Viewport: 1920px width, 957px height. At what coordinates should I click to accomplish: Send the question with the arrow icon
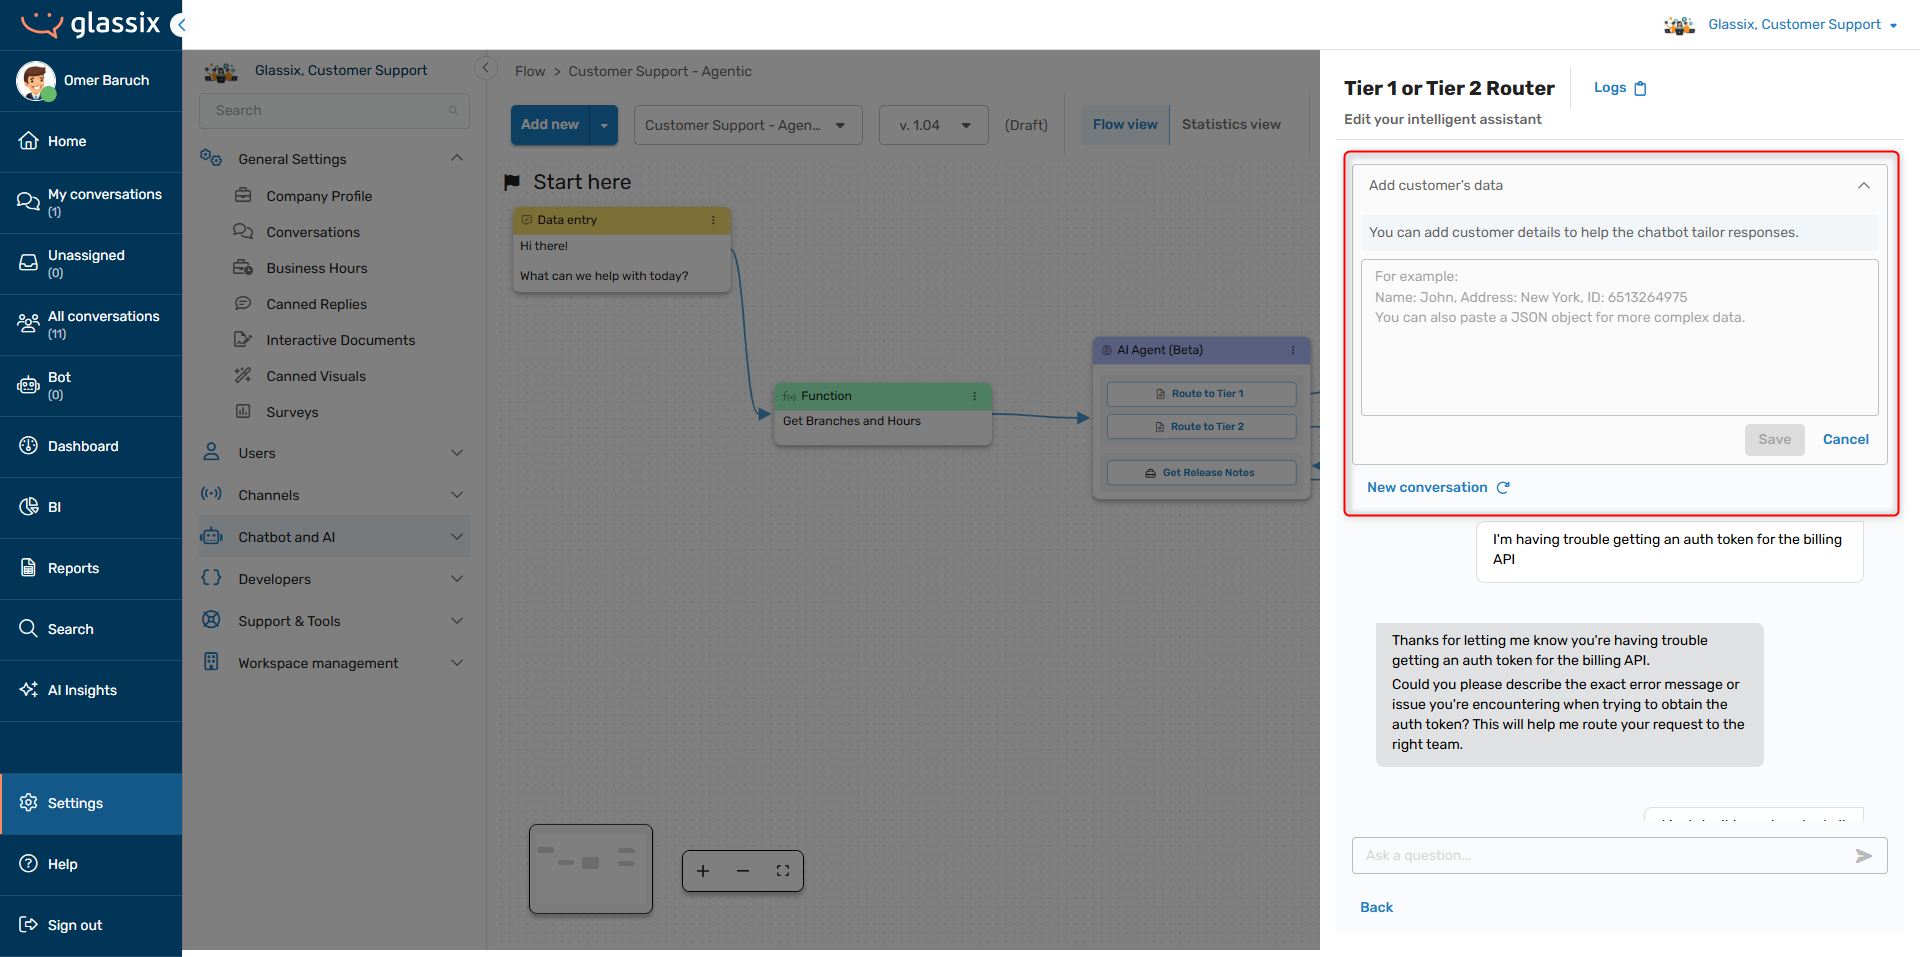pyautogui.click(x=1864, y=856)
